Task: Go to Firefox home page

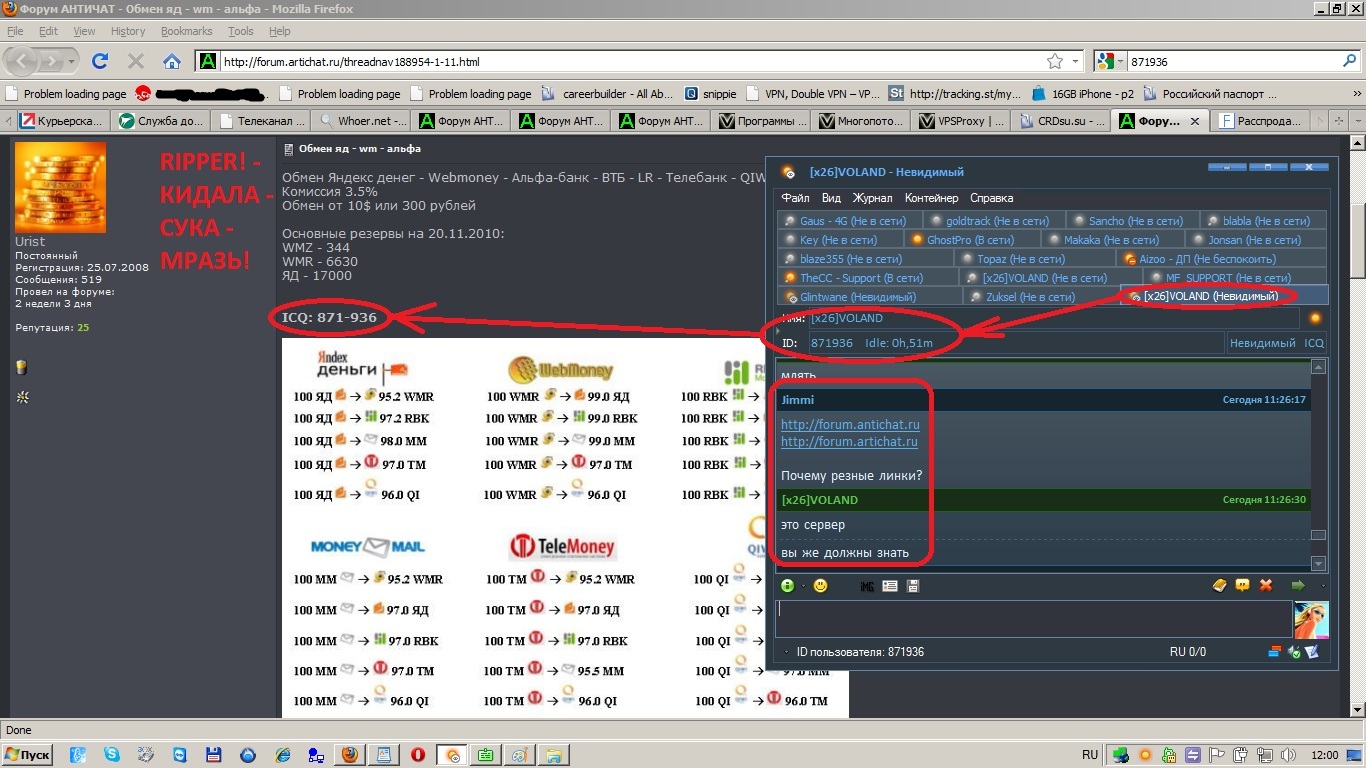Action: point(172,61)
